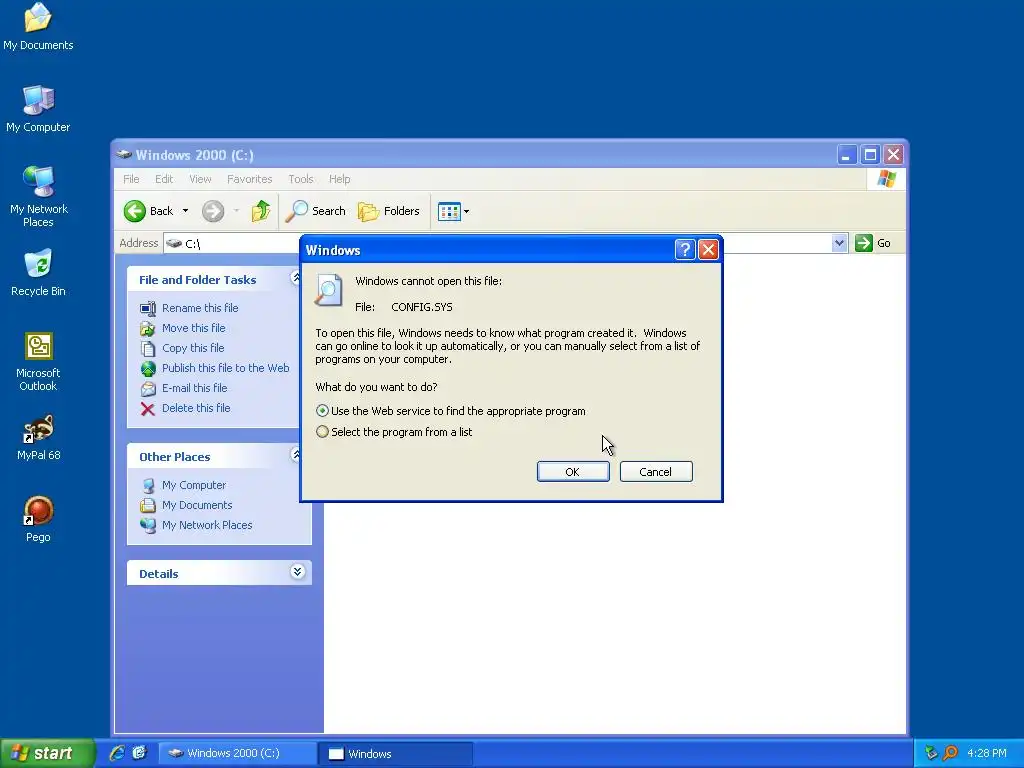Go up one folder level
The width and height of the screenshot is (1024, 768).
[x=261, y=211]
